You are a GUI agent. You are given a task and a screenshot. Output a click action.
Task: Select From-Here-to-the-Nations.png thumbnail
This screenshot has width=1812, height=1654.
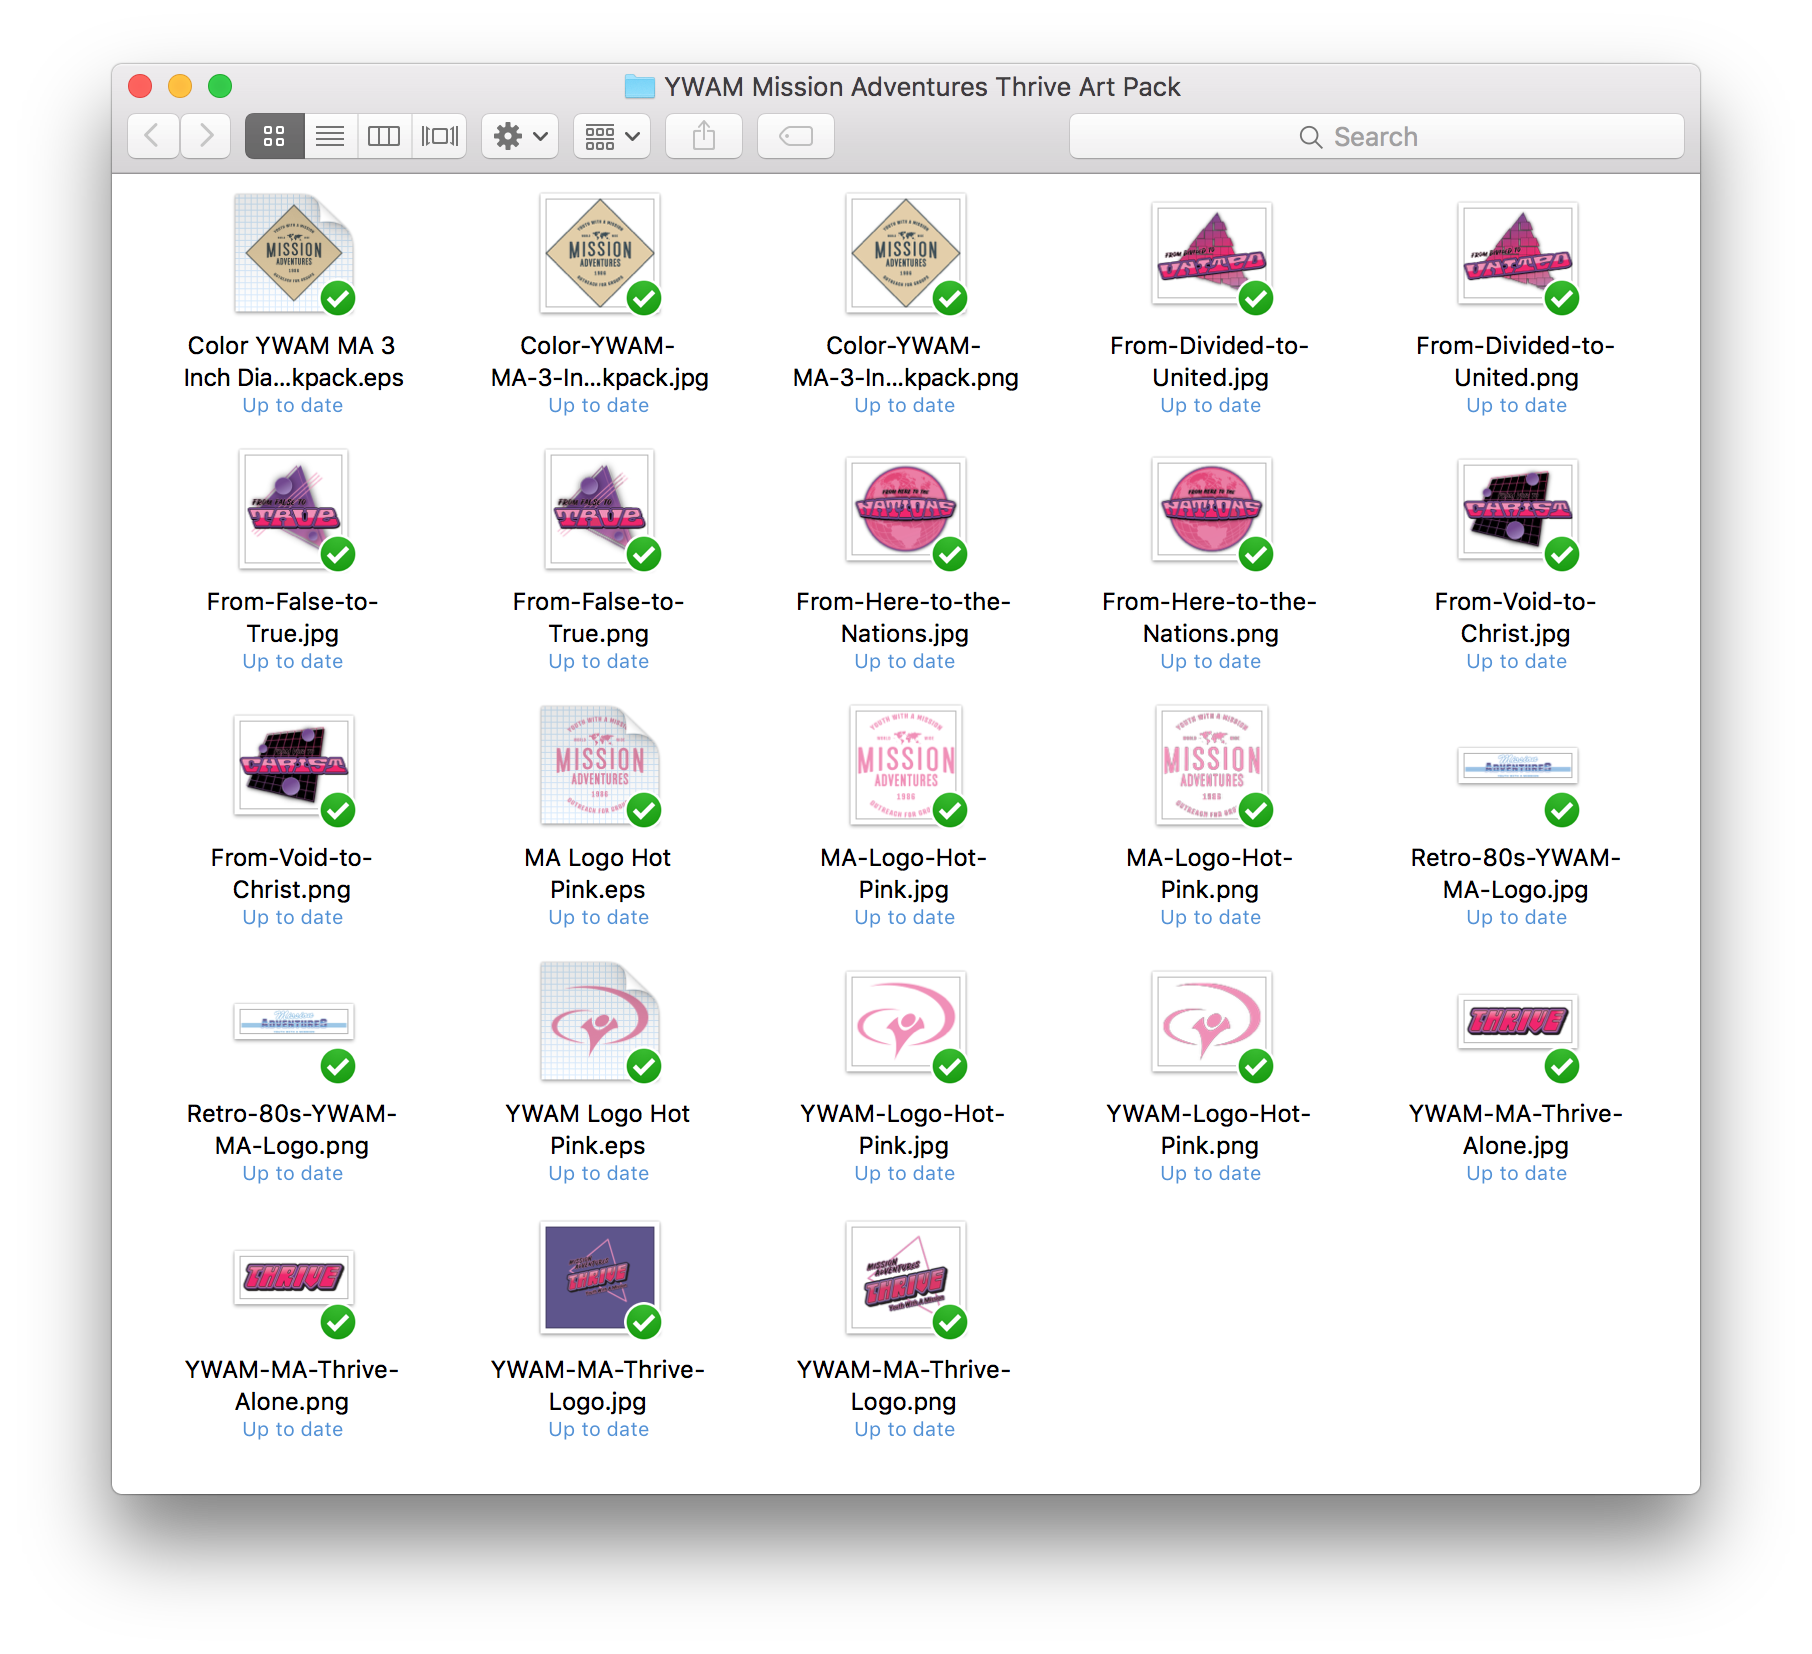(1212, 510)
